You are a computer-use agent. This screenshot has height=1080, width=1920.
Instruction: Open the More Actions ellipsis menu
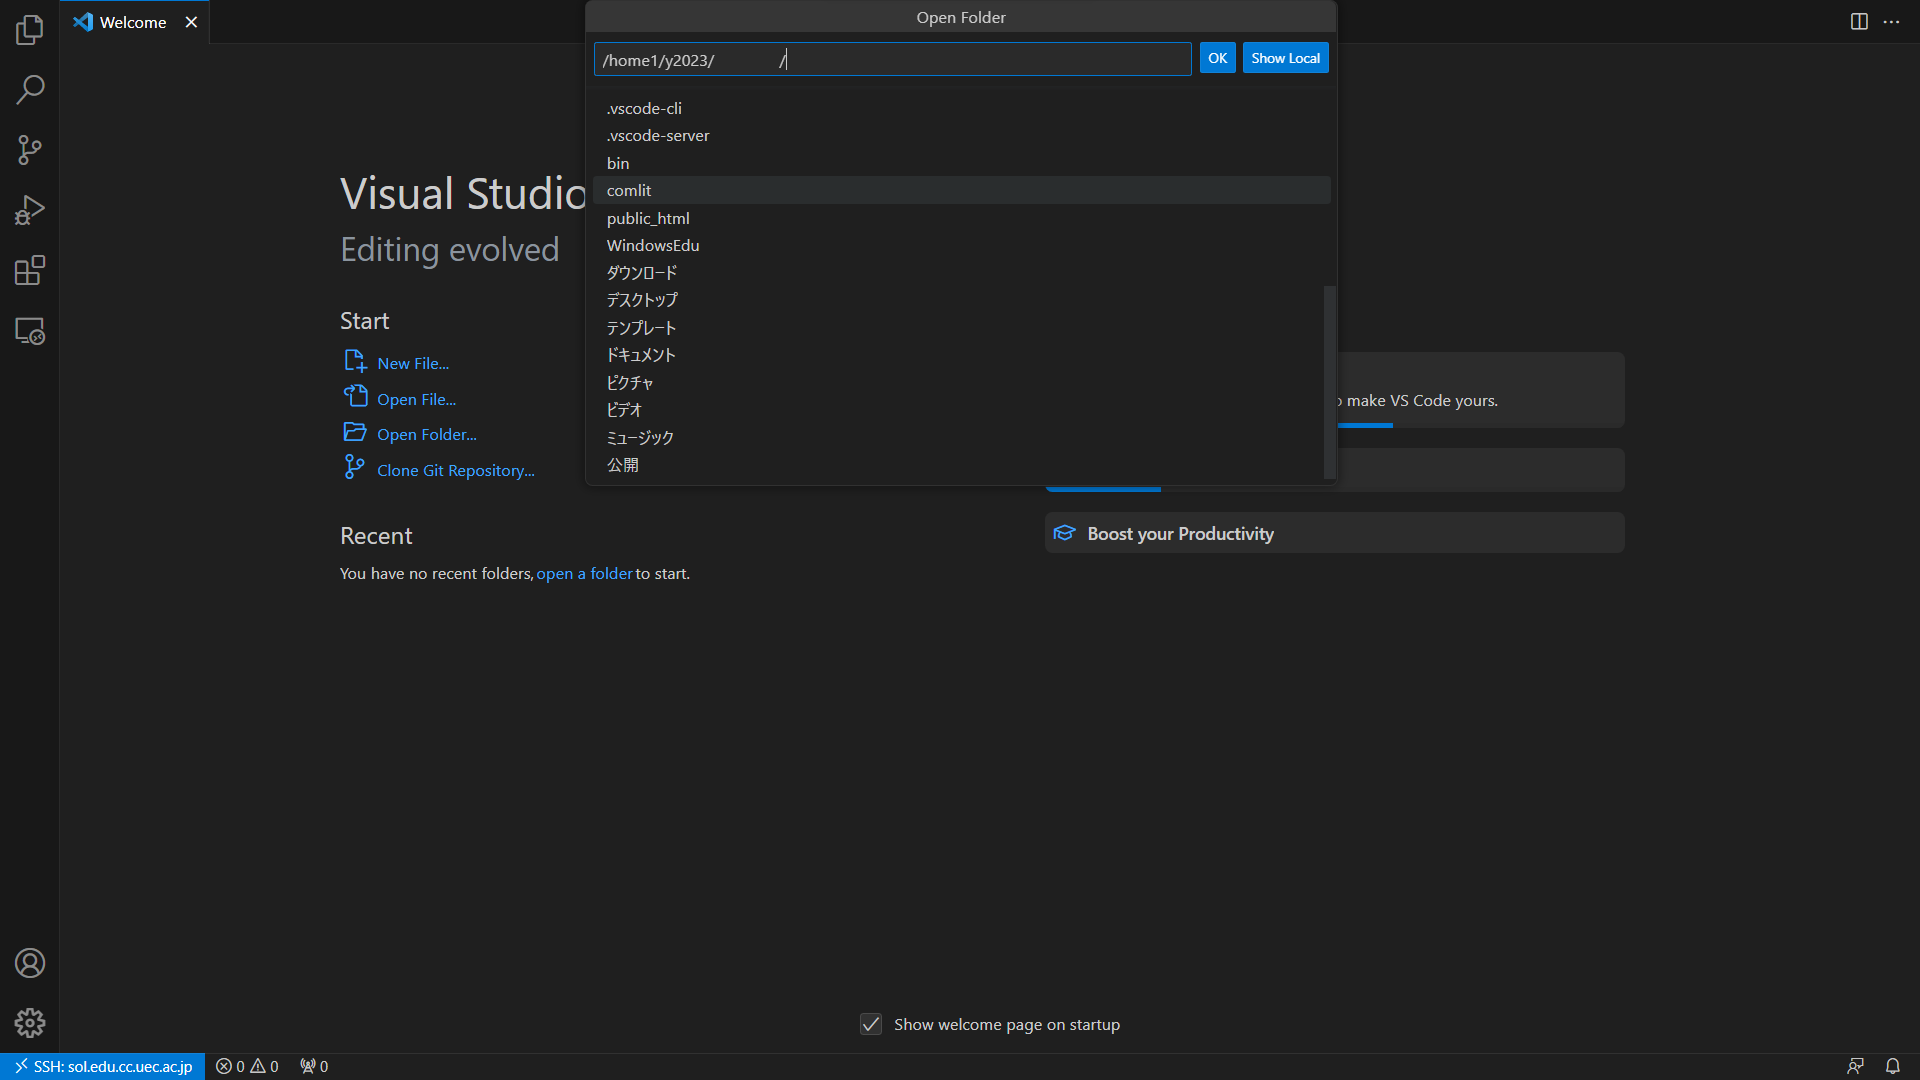coord(1891,22)
